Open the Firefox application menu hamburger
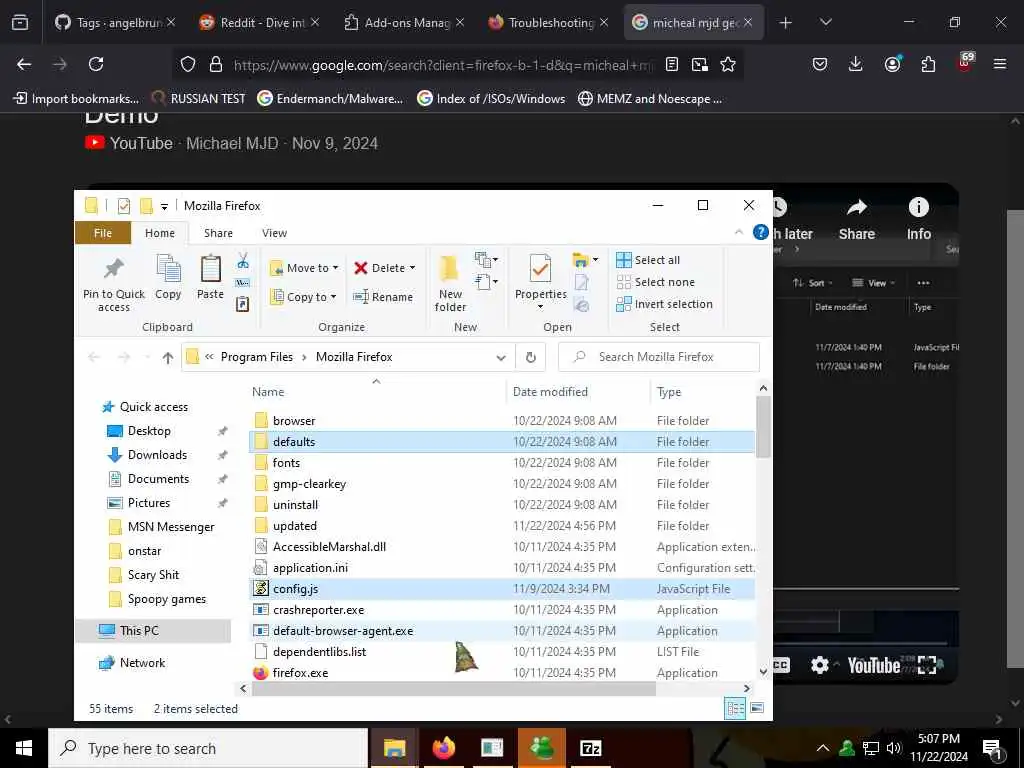The height and width of the screenshot is (768, 1024). [1000, 64]
